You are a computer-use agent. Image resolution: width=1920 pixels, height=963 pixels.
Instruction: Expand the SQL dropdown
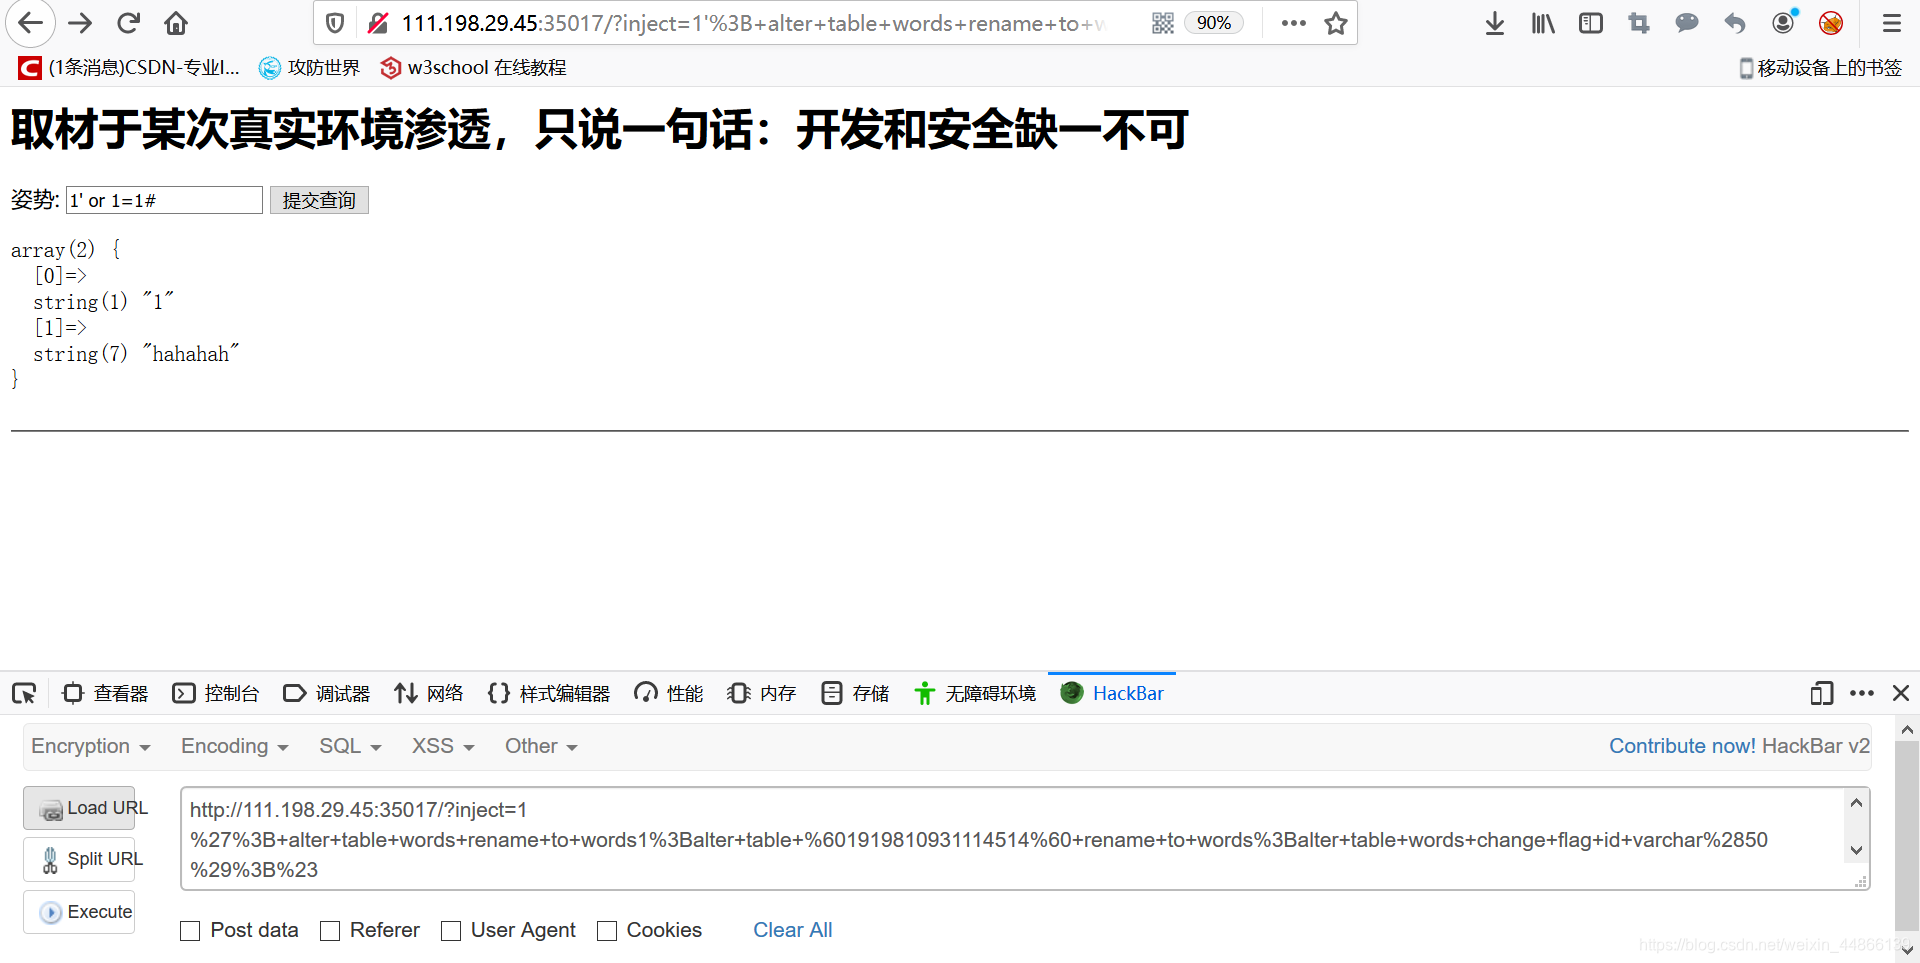point(350,746)
